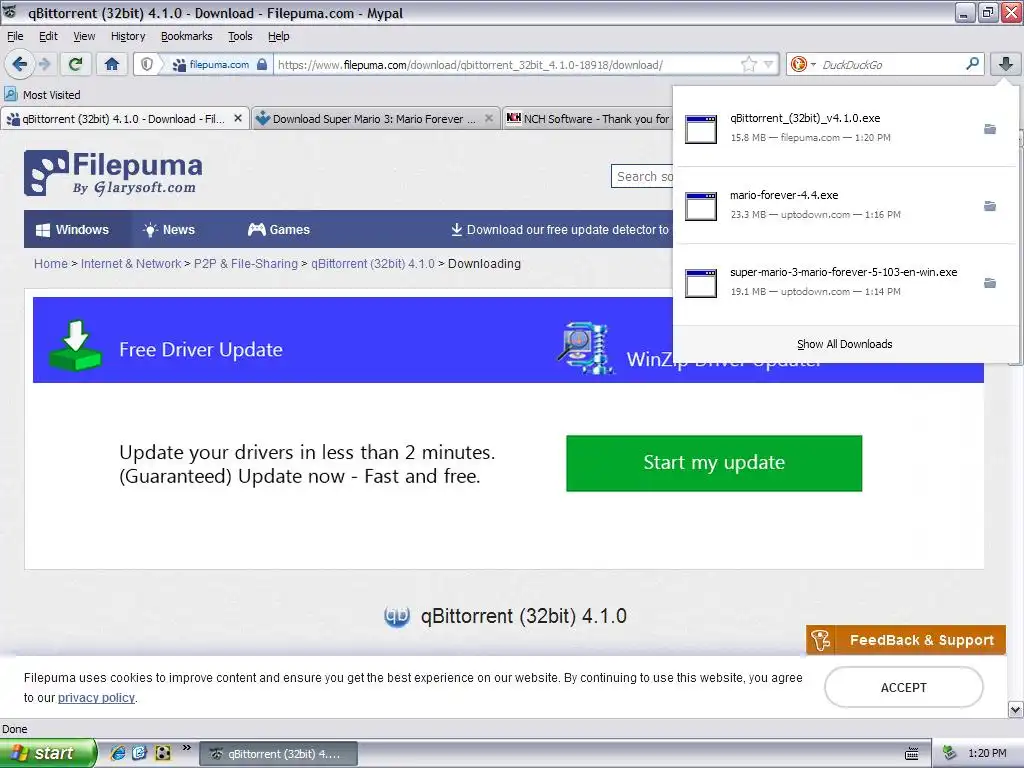Viewport: 1024px width, 768px height.
Task: Expand quick launch overflow chevron
Action: click(187, 748)
